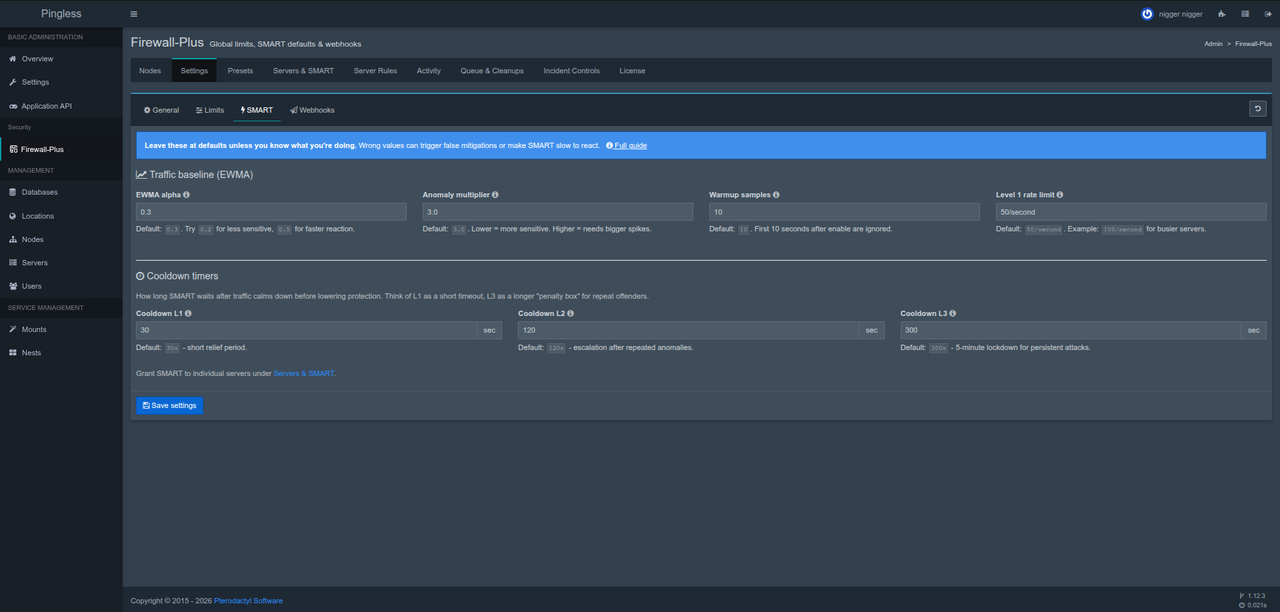The width and height of the screenshot is (1280, 612).
Task: Click the Cooldown L3 input field
Action: click(1071, 330)
